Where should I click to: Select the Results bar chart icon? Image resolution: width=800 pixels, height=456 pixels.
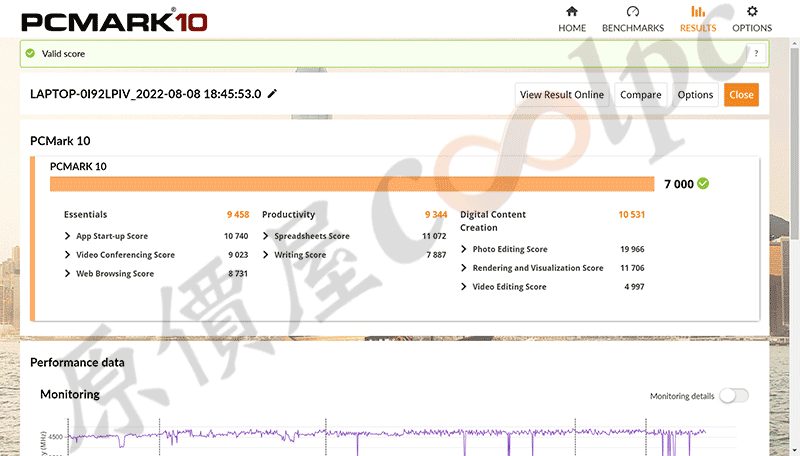(x=698, y=11)
